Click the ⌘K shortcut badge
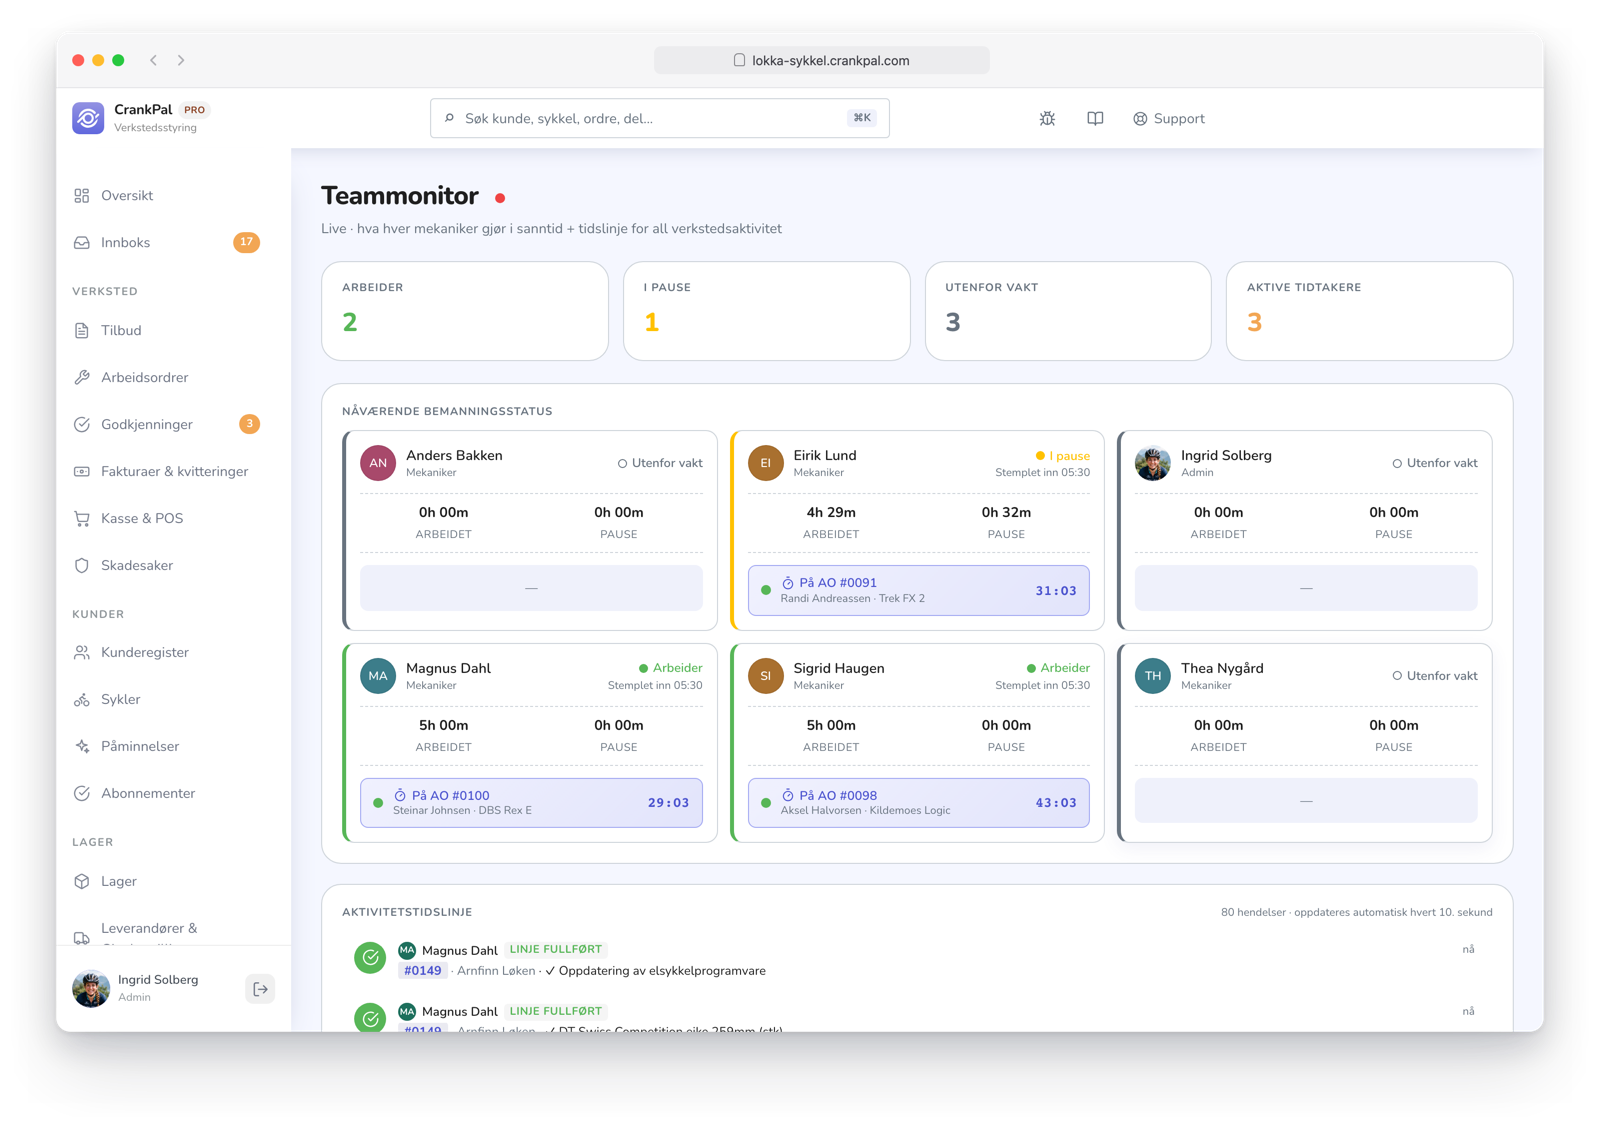Screen dimensions: 1600x1131 coord(862,118)
